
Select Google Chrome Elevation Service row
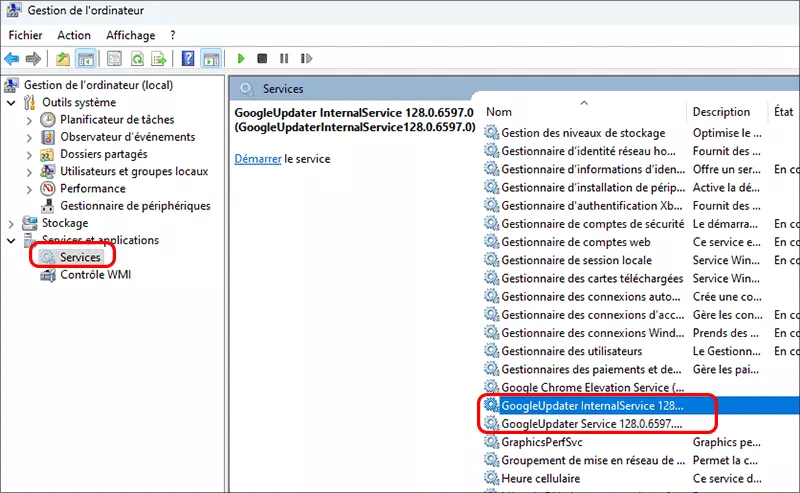tap(592, 388)
